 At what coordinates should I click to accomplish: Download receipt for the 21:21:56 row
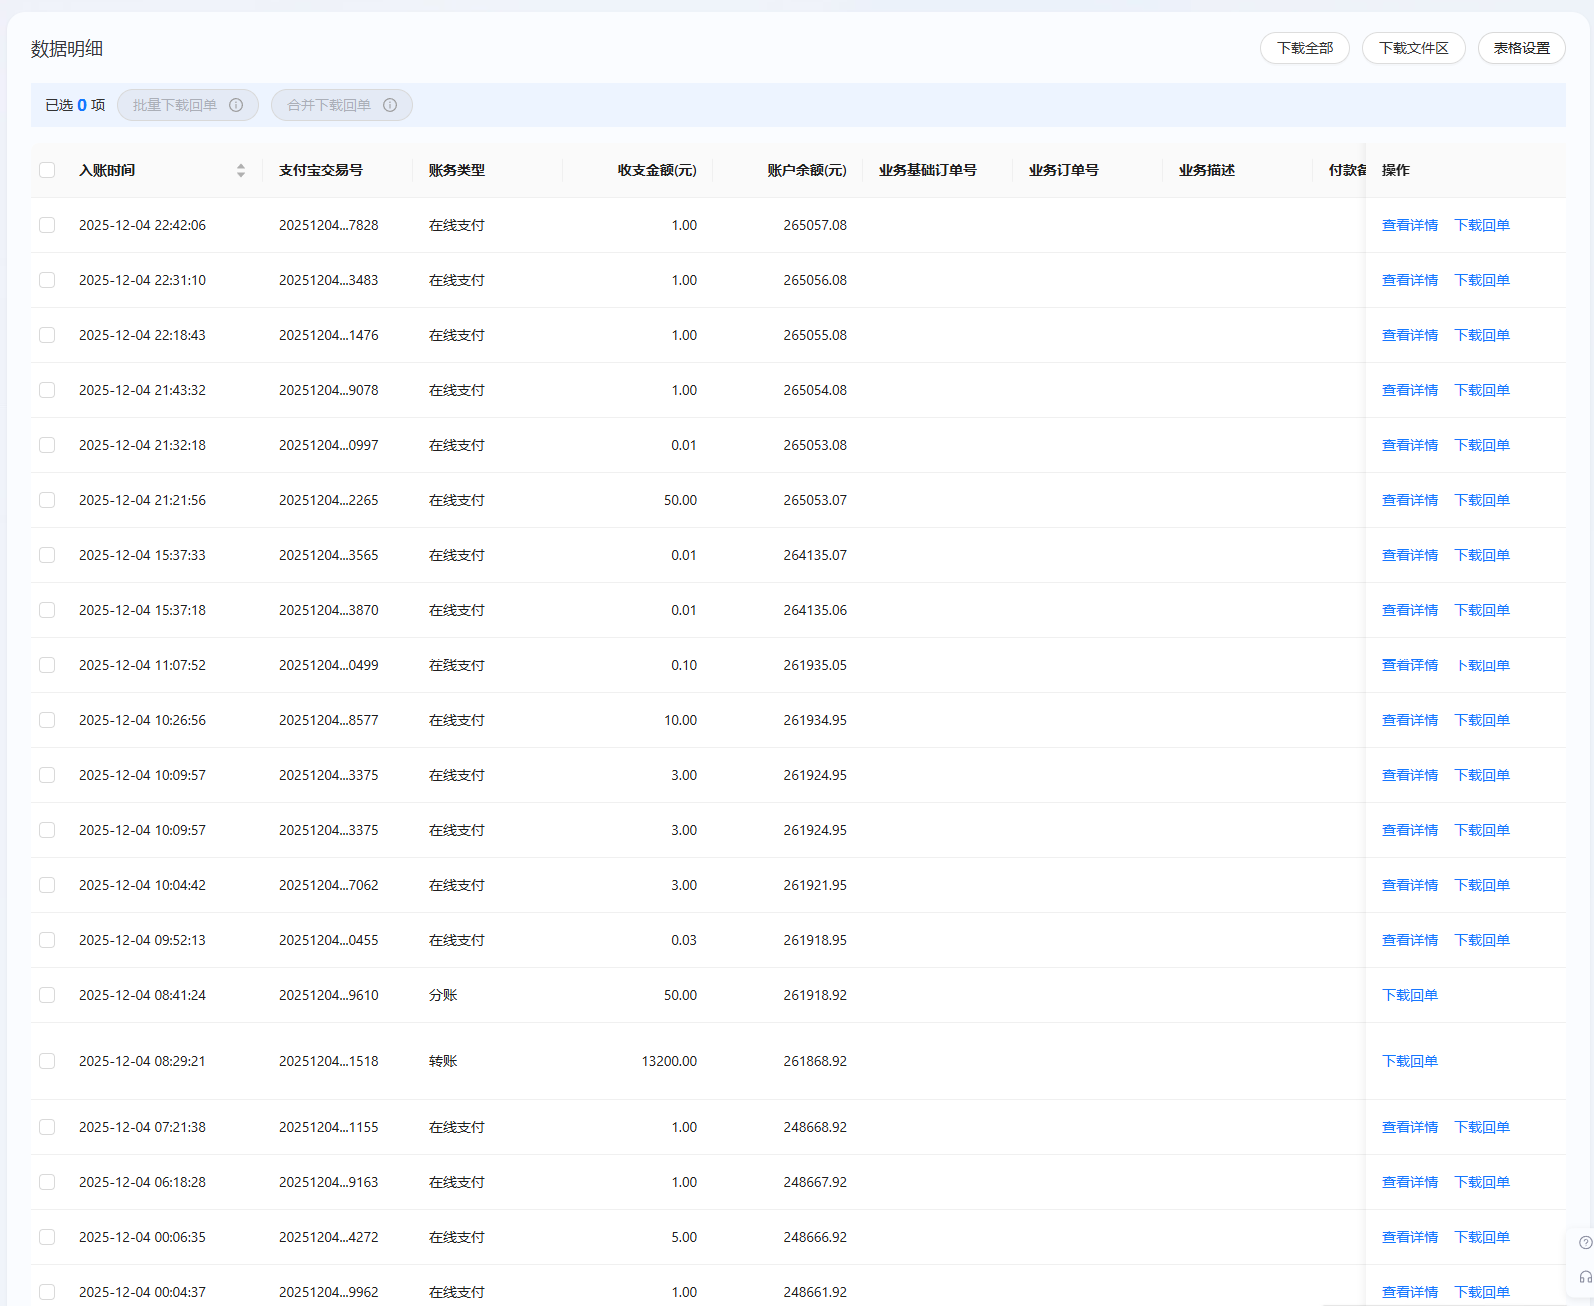point(1481,500)
